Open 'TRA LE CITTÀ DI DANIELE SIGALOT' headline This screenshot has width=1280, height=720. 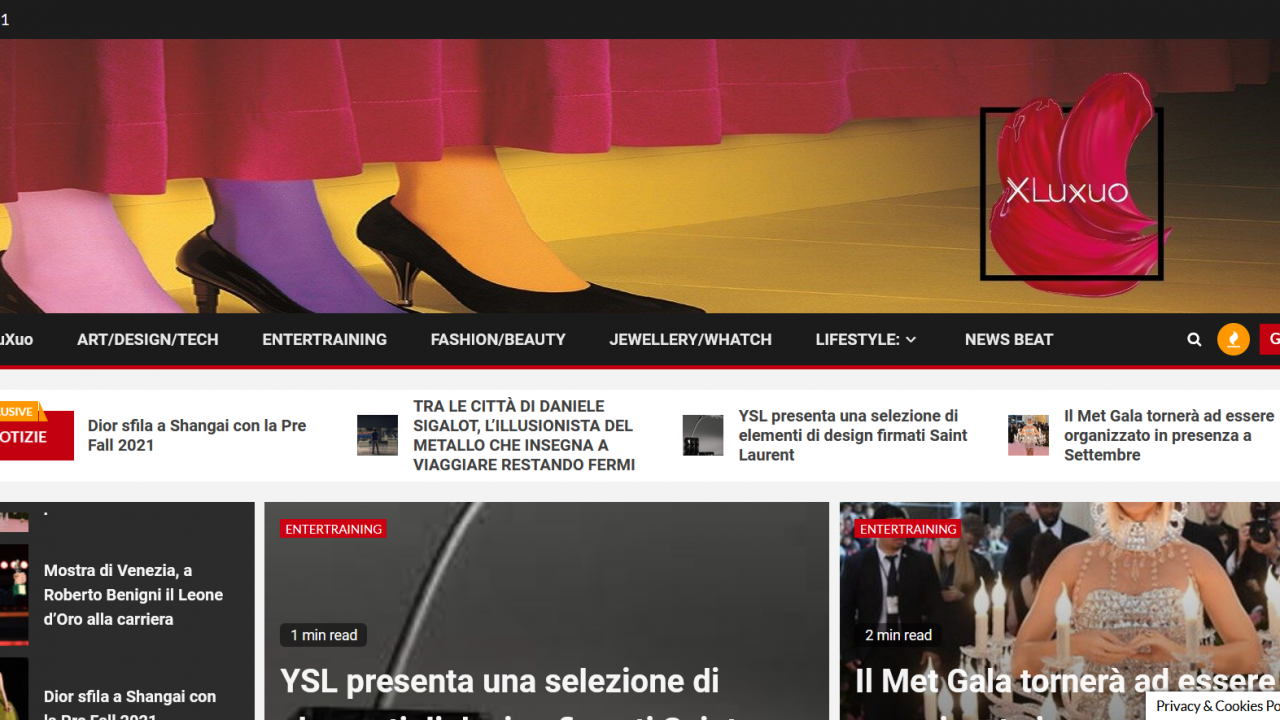point(524,435)
